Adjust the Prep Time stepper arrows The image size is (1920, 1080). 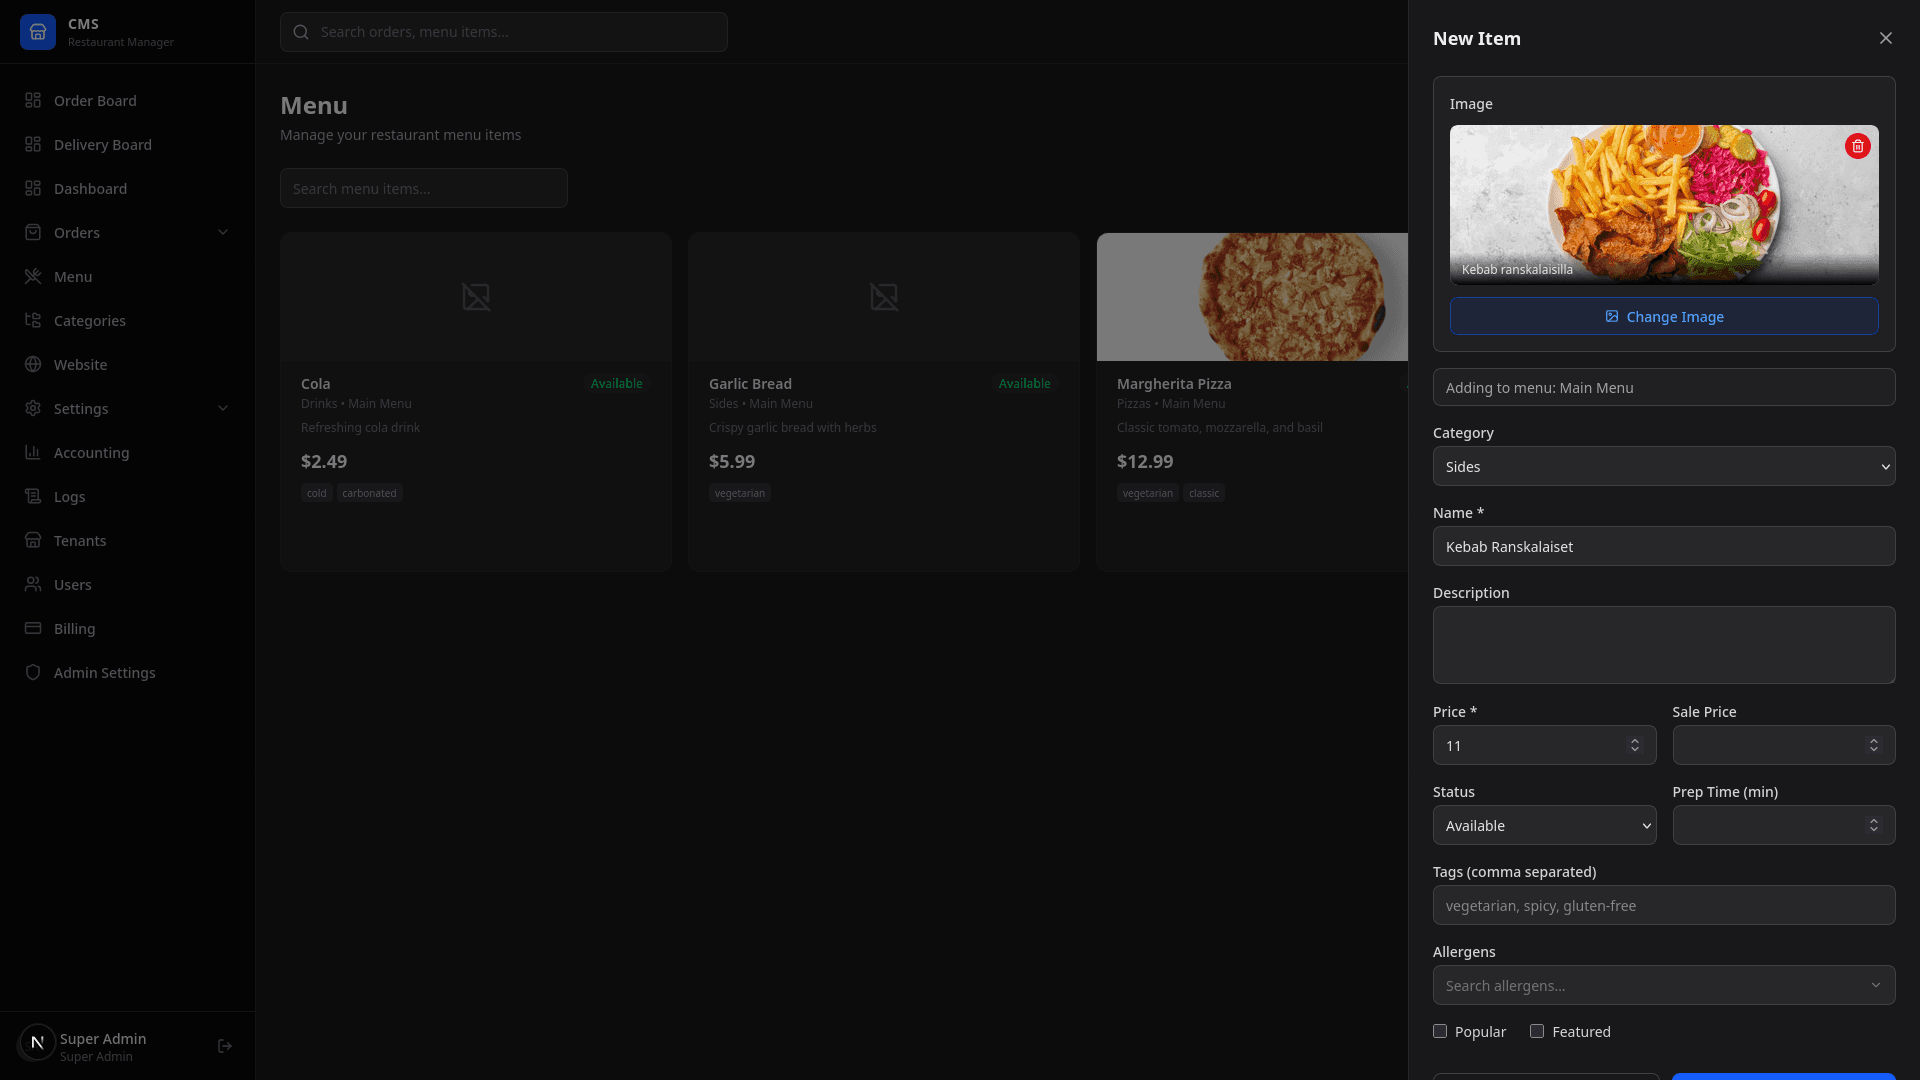pos(1874,825)
